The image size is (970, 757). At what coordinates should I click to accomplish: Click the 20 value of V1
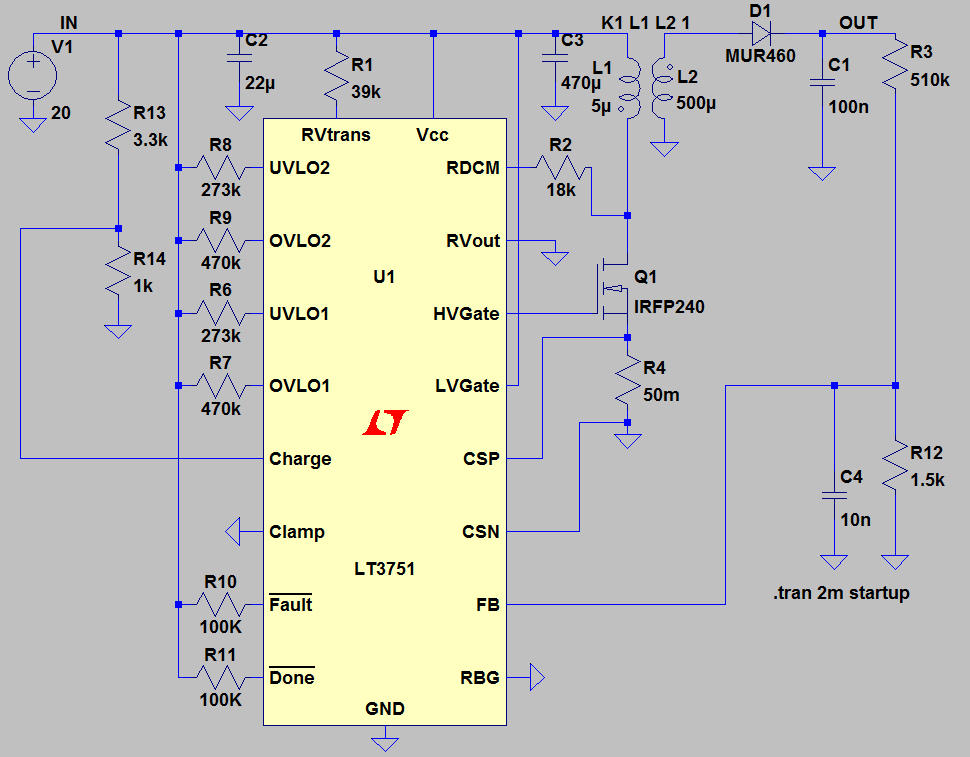(61, 113)
